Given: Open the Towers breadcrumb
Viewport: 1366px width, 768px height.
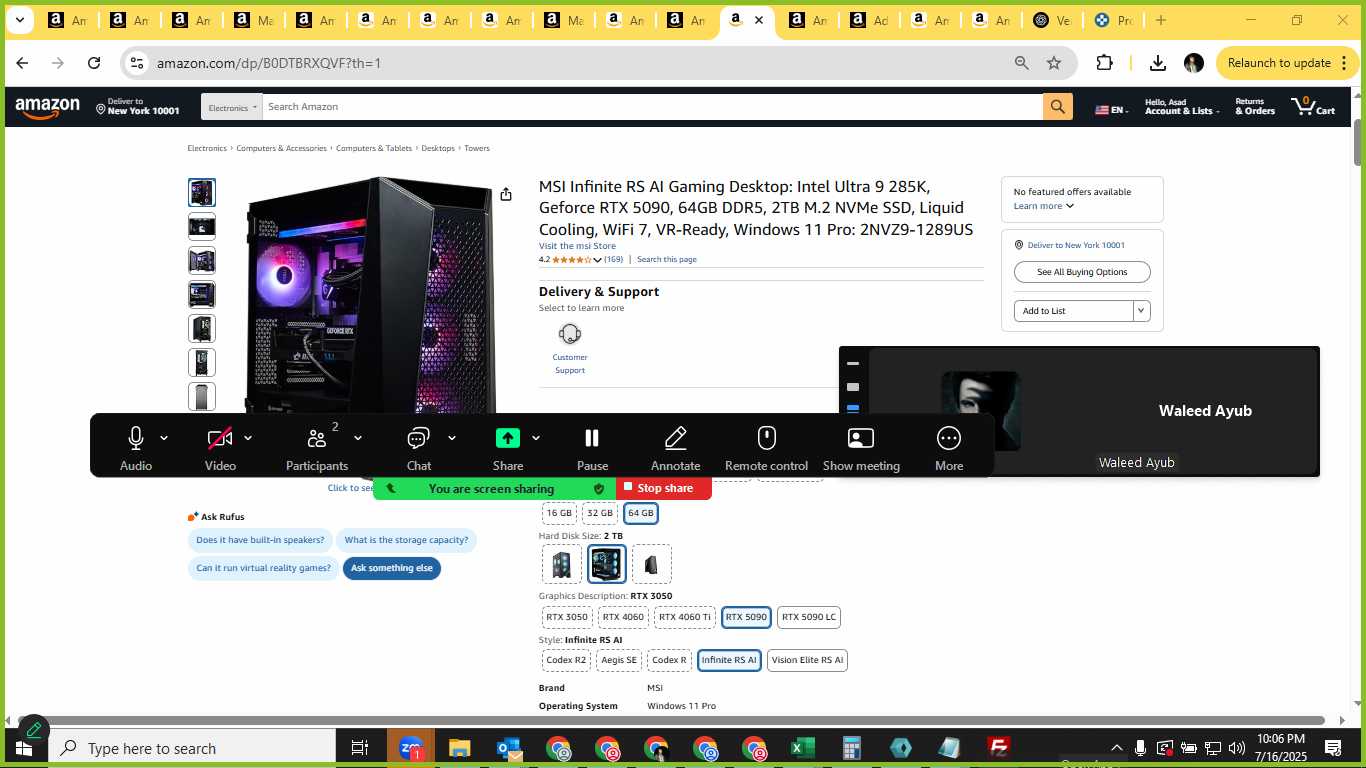Looking at the screenshot, I should 477,148.
